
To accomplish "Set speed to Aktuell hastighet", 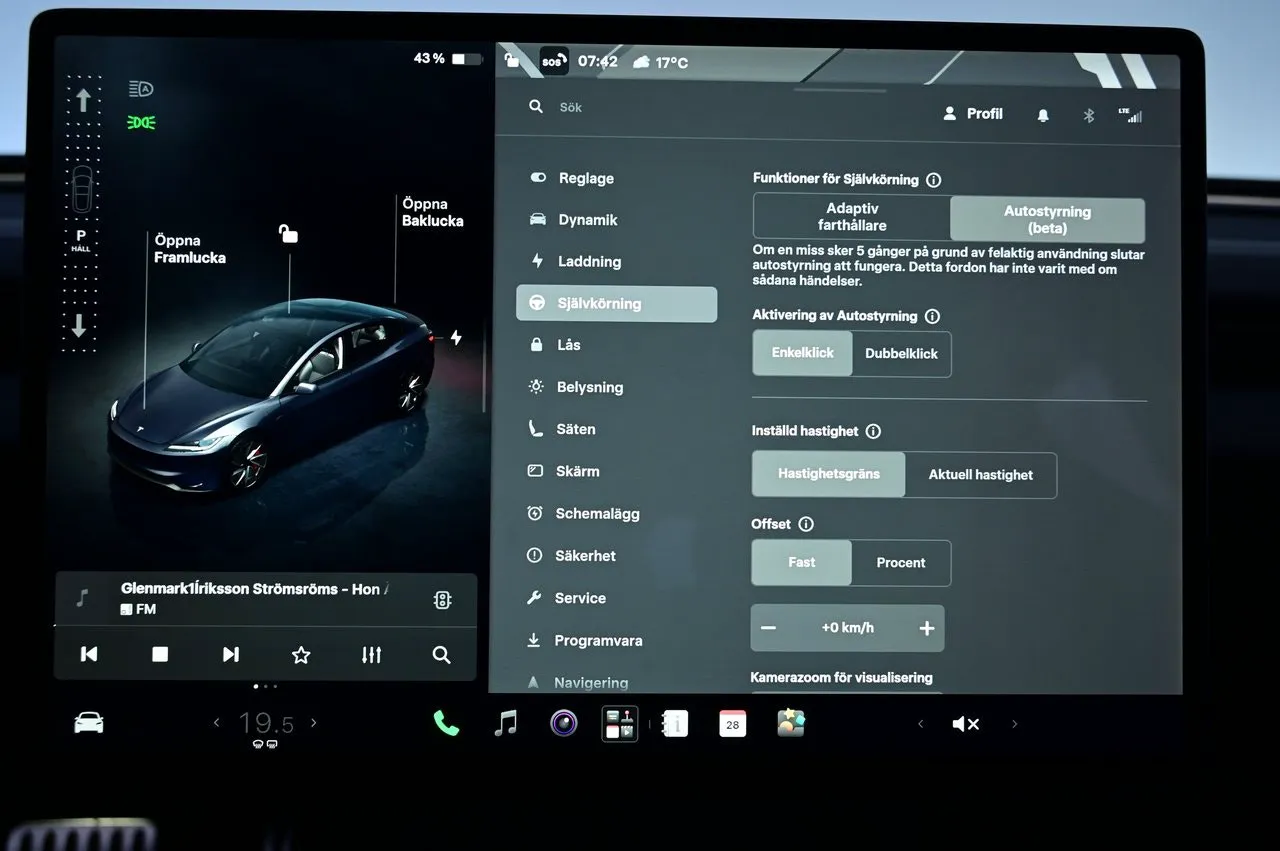I will [x=980, y=475].
